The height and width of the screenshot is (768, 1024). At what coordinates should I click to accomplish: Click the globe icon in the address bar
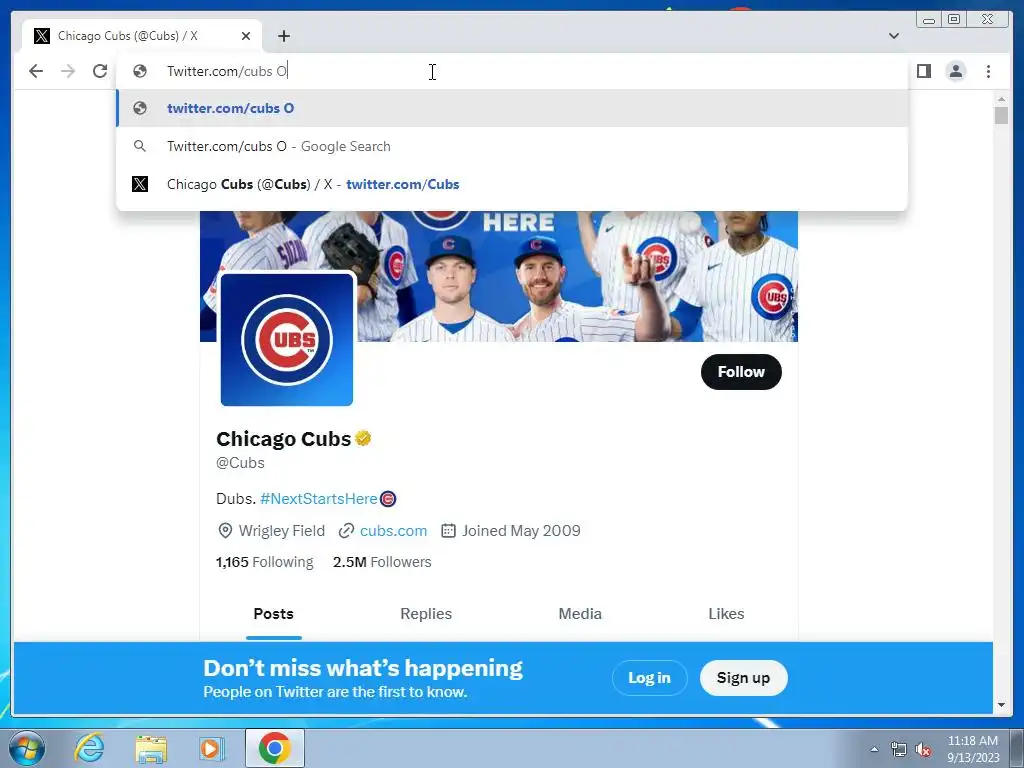(x=140, y=71)
